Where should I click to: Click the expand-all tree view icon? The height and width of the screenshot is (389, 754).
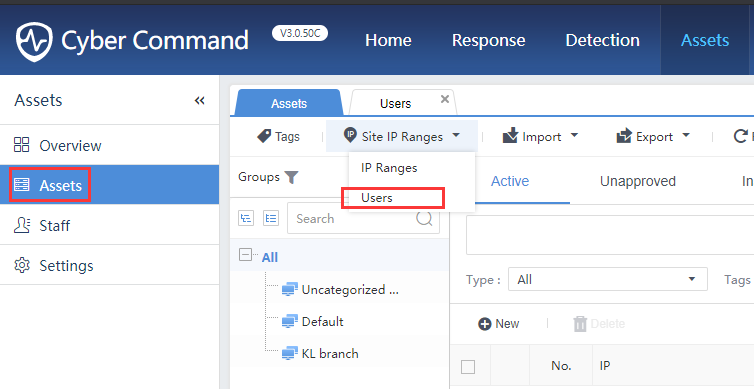(x=271, y=218)
